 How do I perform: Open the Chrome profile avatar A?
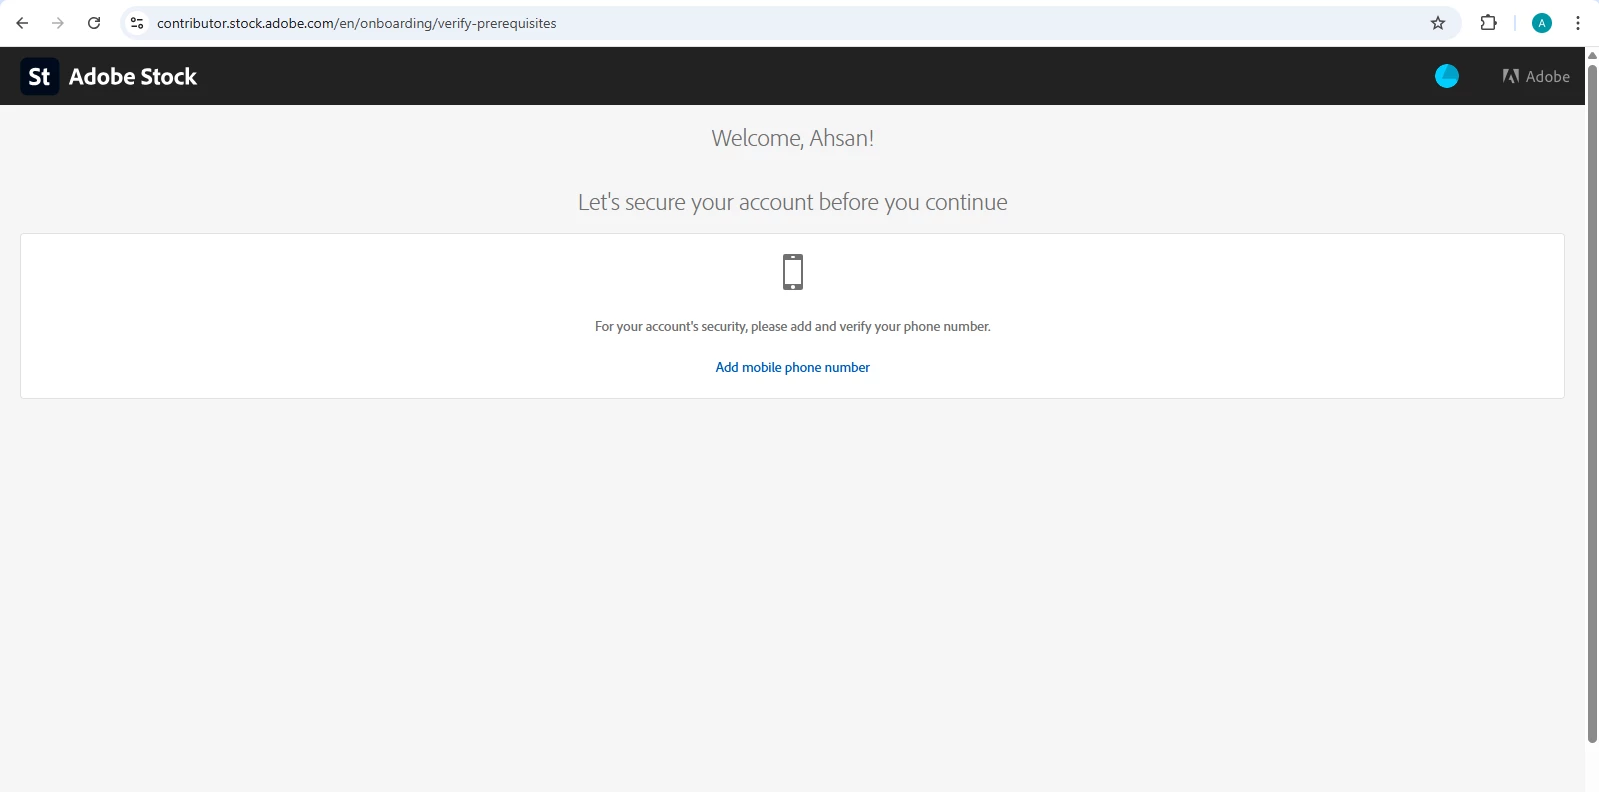pos(1542,23)
